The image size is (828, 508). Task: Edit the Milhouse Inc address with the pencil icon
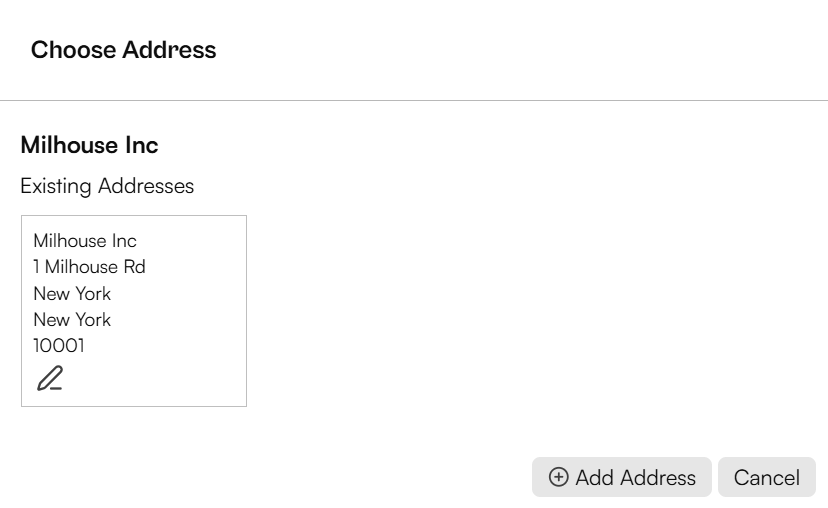tap(50, 378)
